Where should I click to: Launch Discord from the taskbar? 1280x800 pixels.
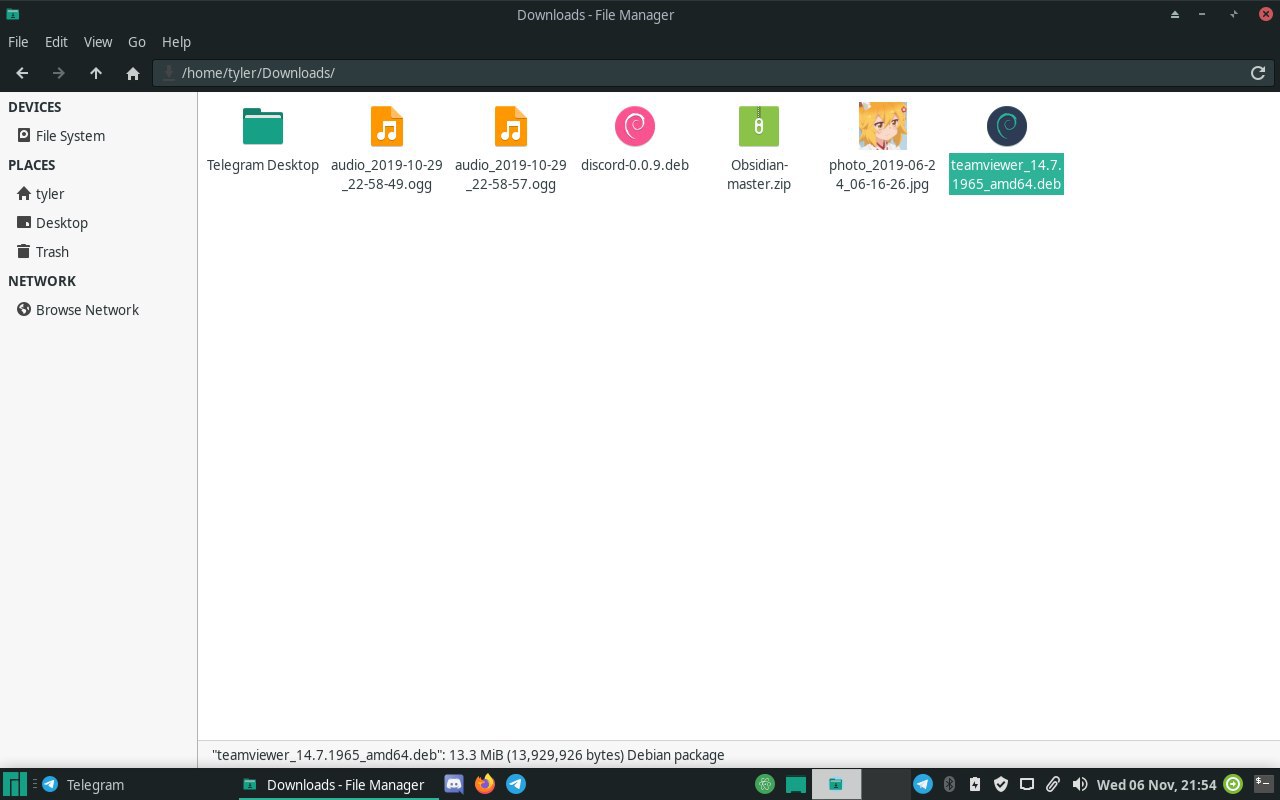click(454, 785)
